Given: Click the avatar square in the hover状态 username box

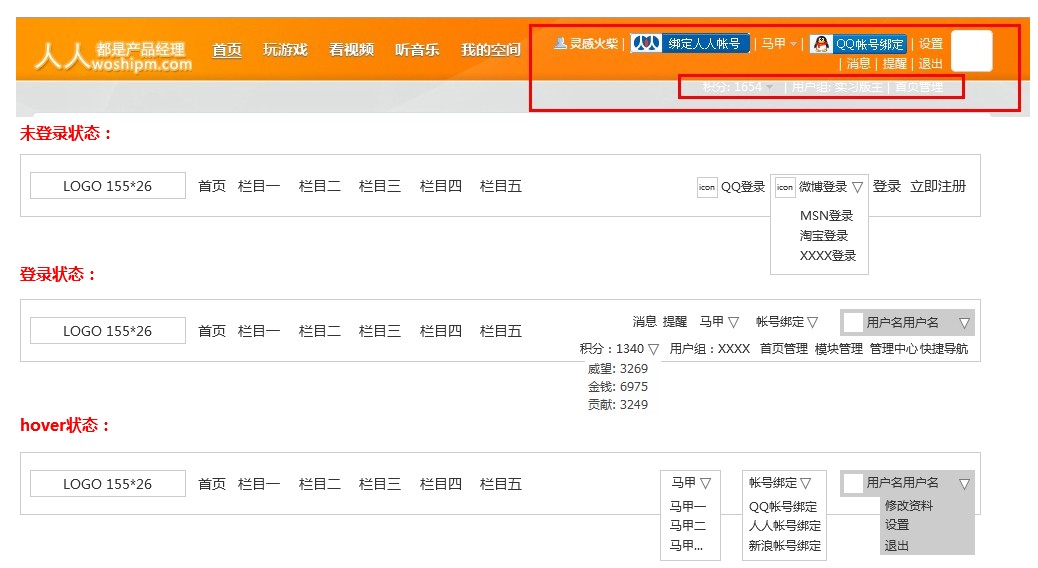Looking at the screenshot, I should [853, 483].
